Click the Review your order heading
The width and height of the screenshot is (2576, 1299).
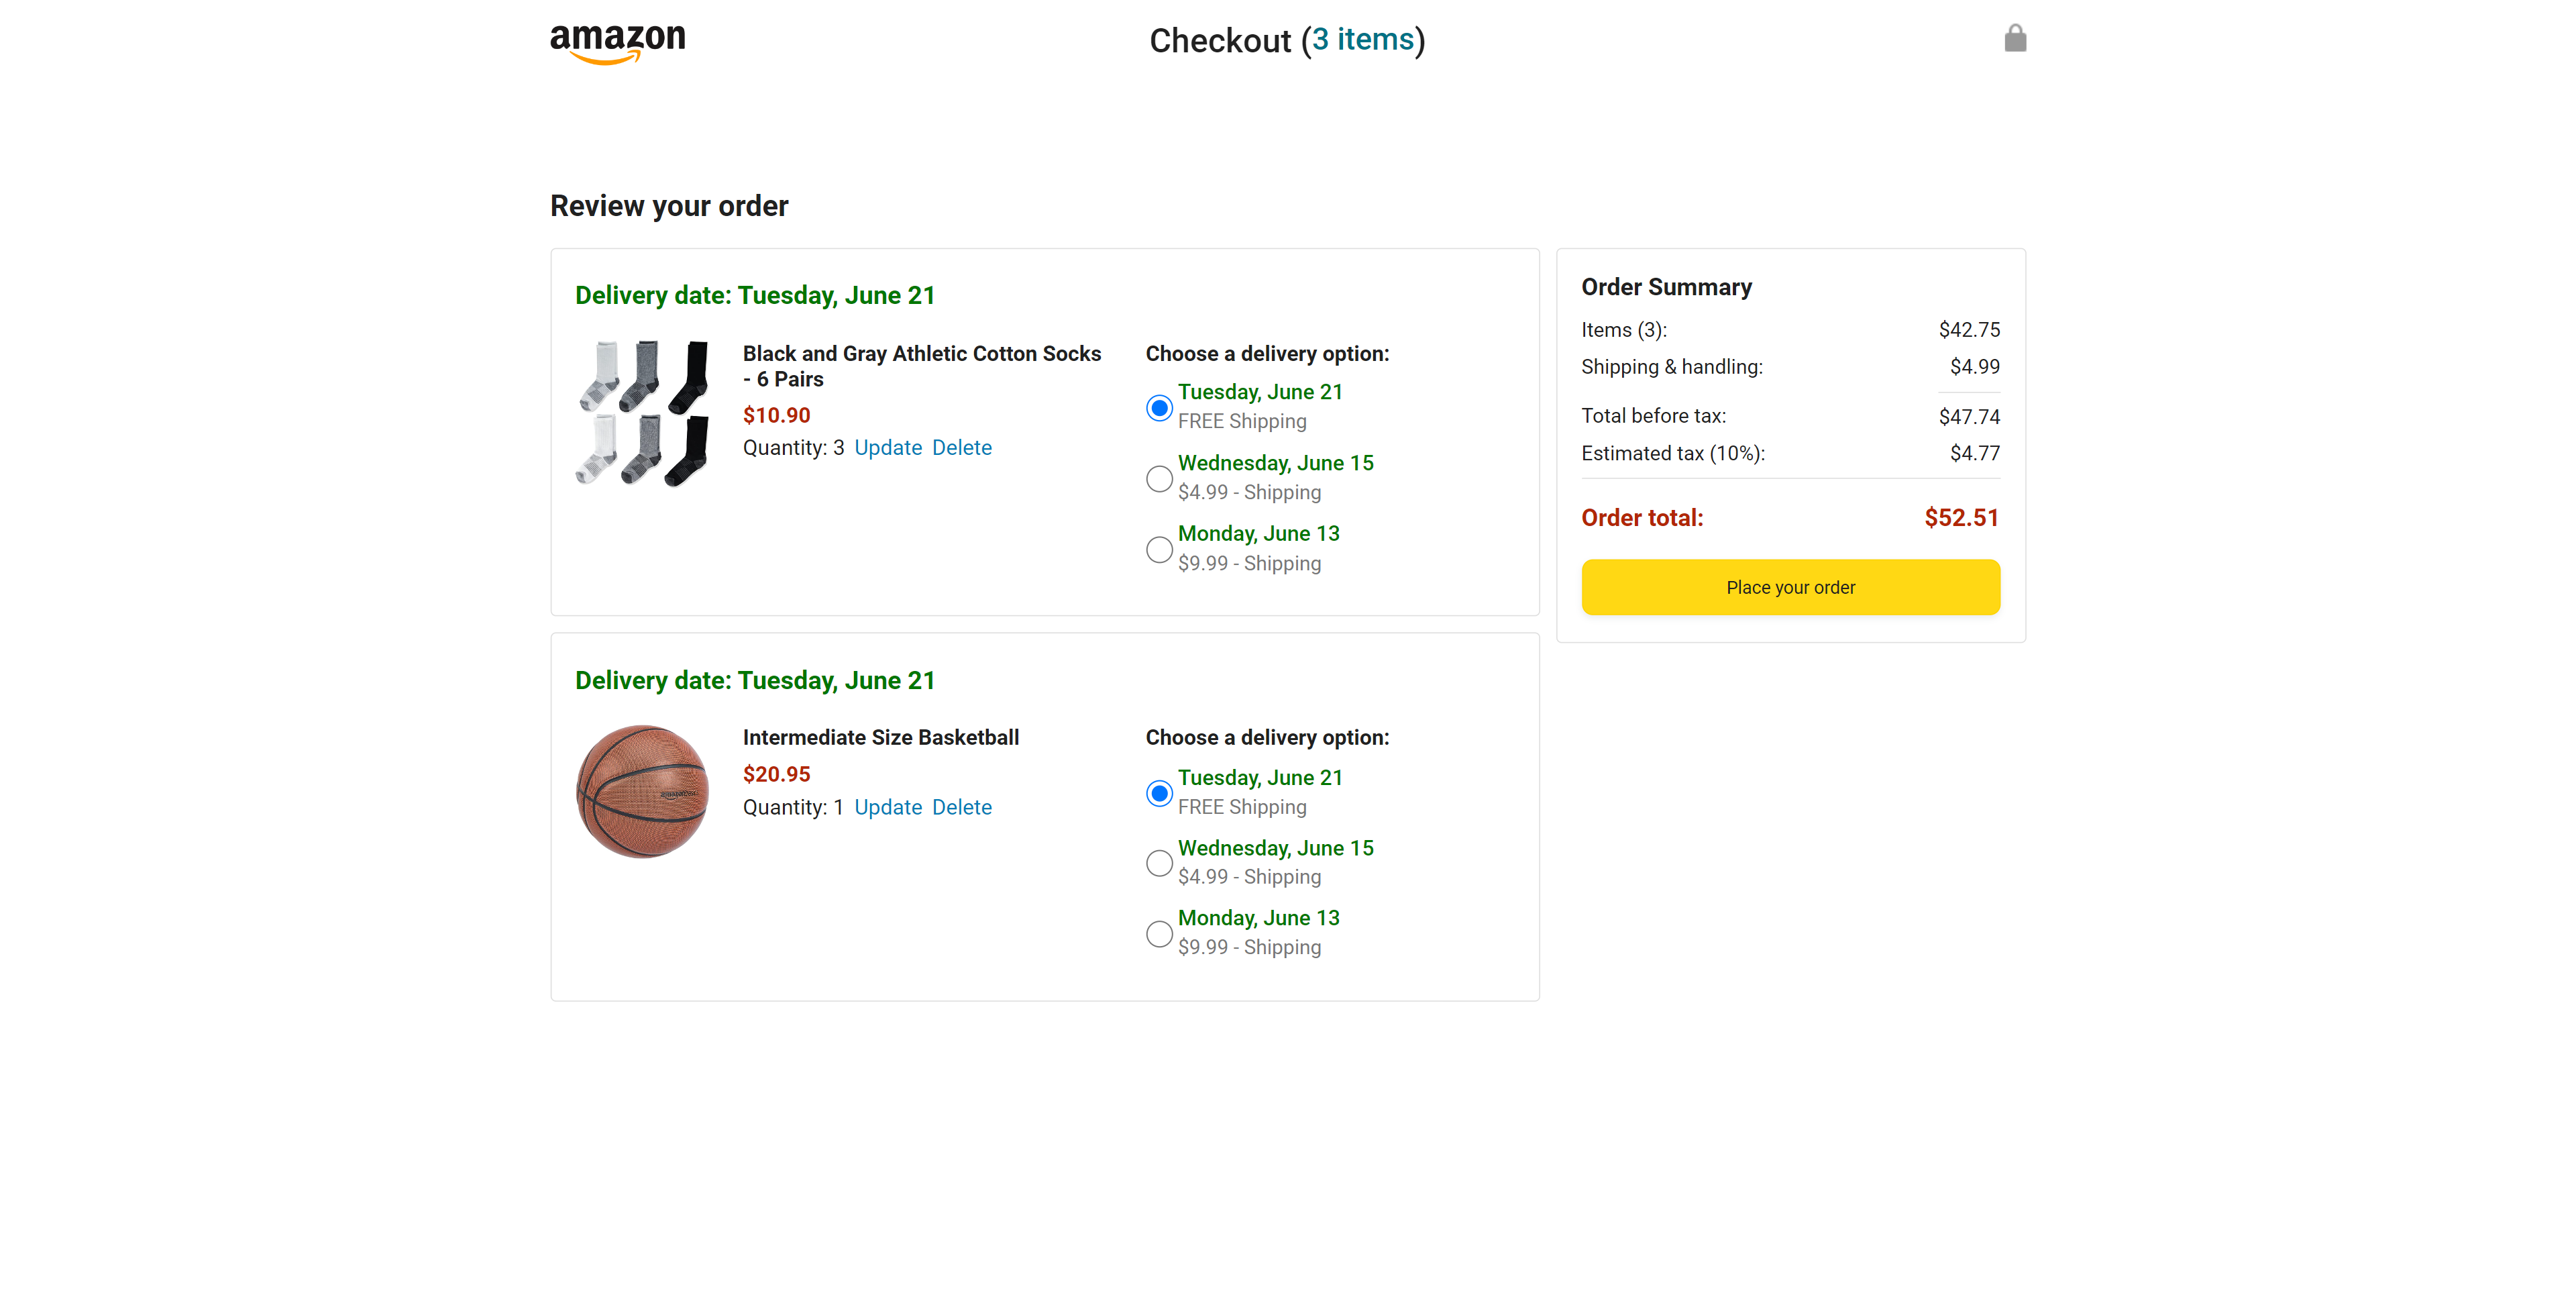(x=669, y=206)
